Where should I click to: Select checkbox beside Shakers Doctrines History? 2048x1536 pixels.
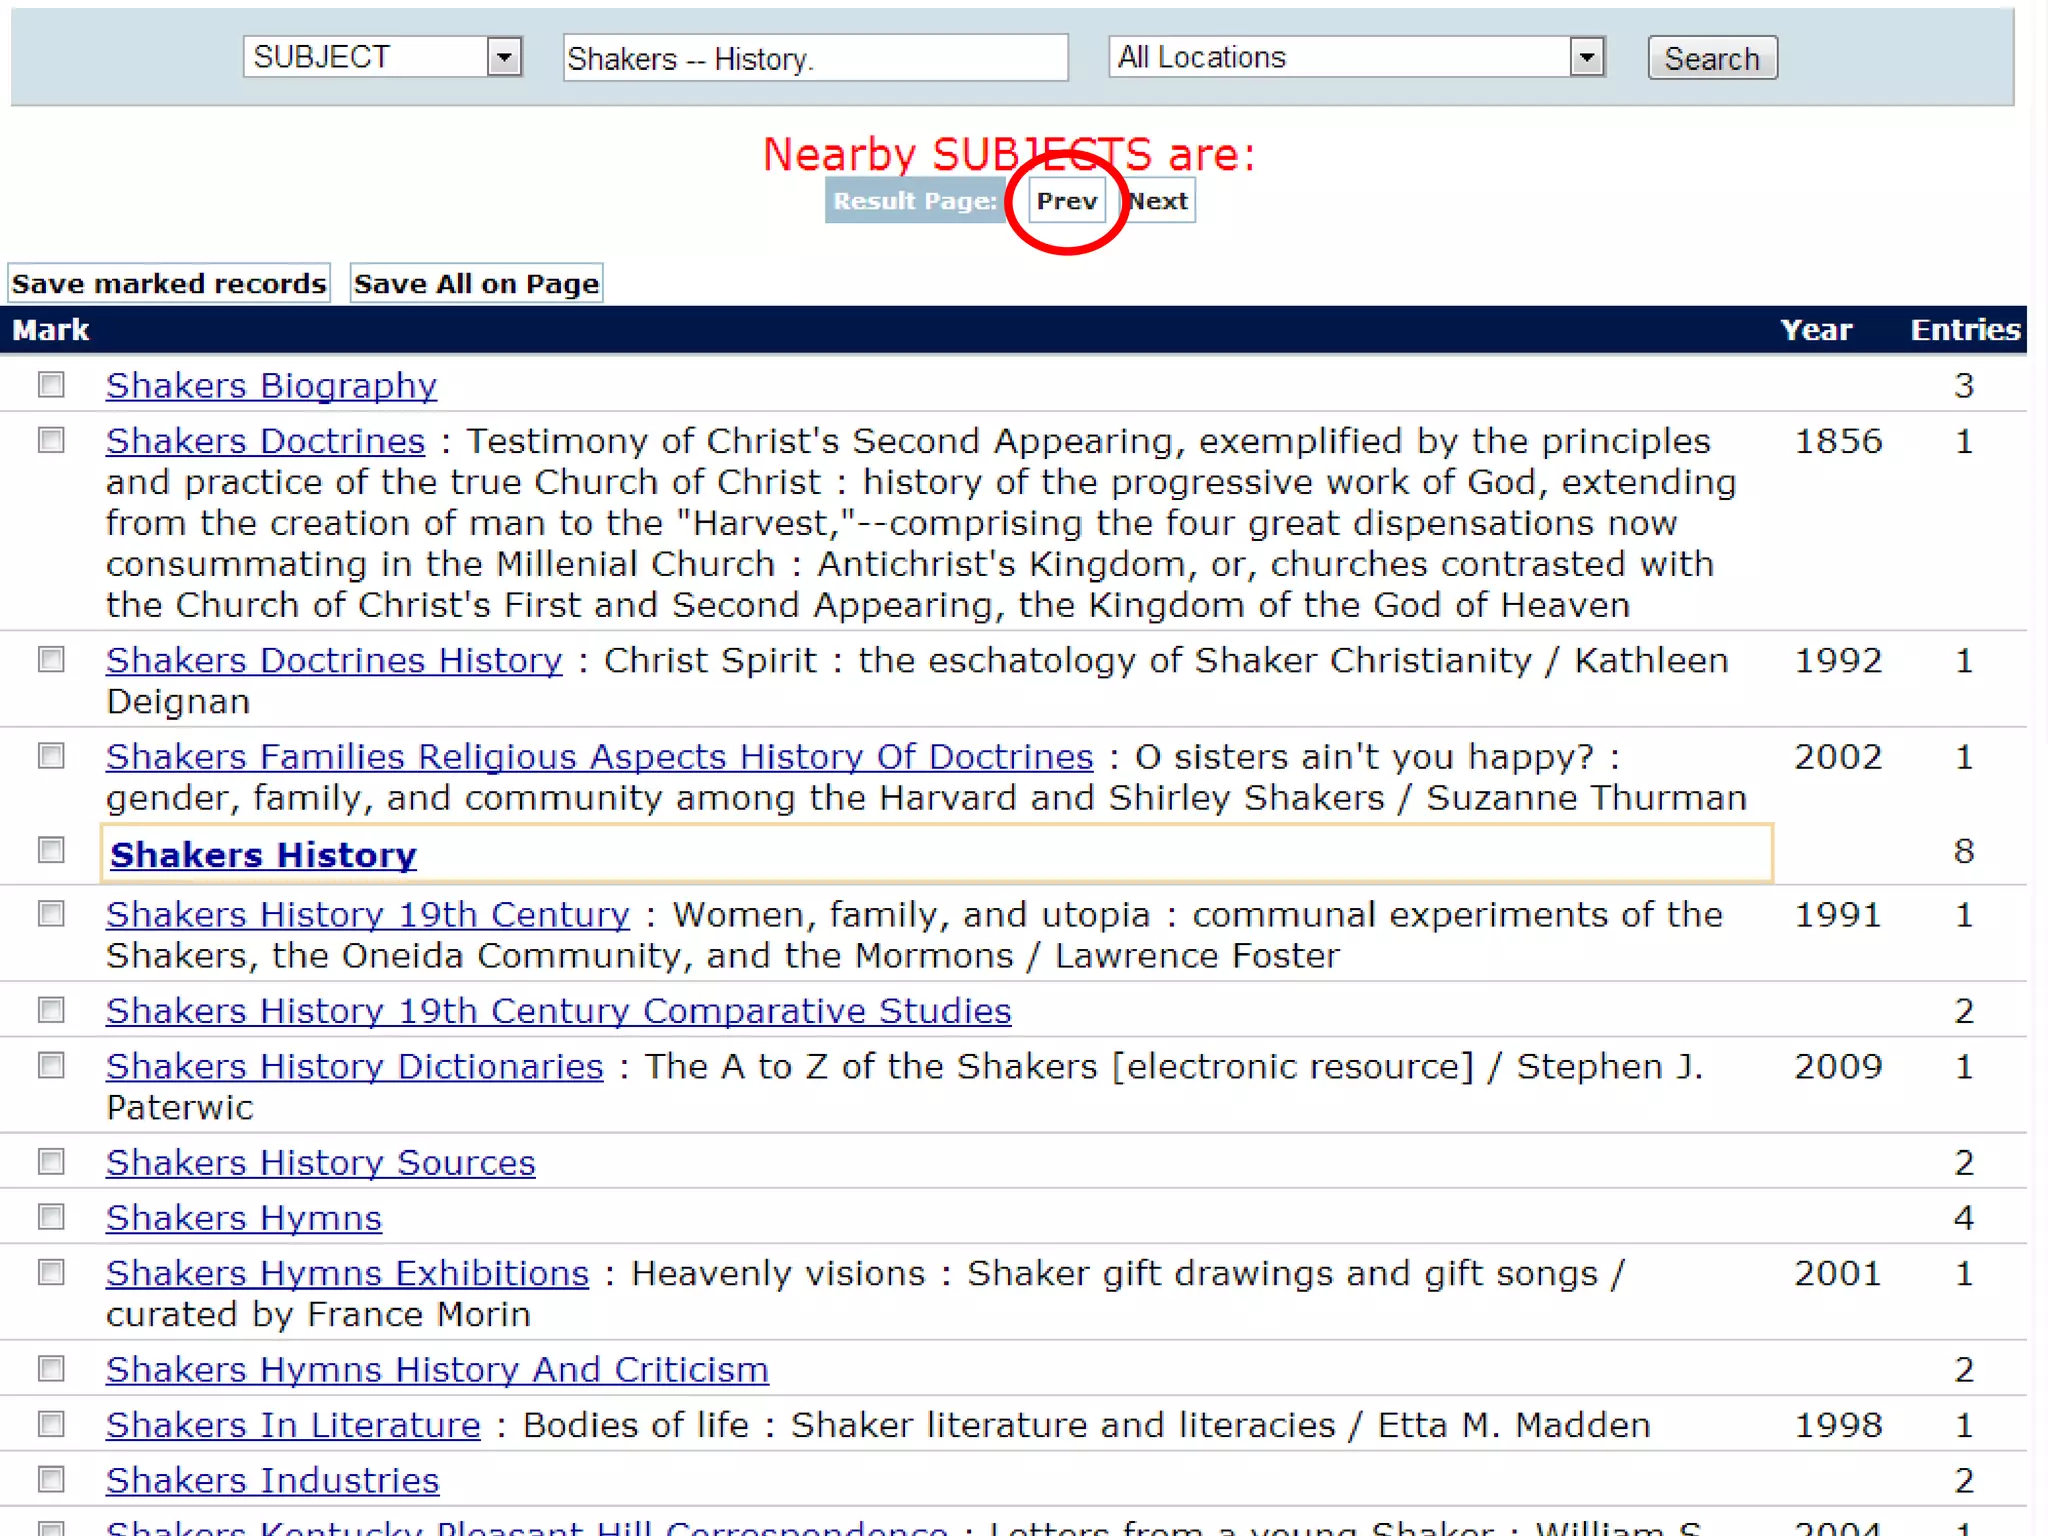51,660
